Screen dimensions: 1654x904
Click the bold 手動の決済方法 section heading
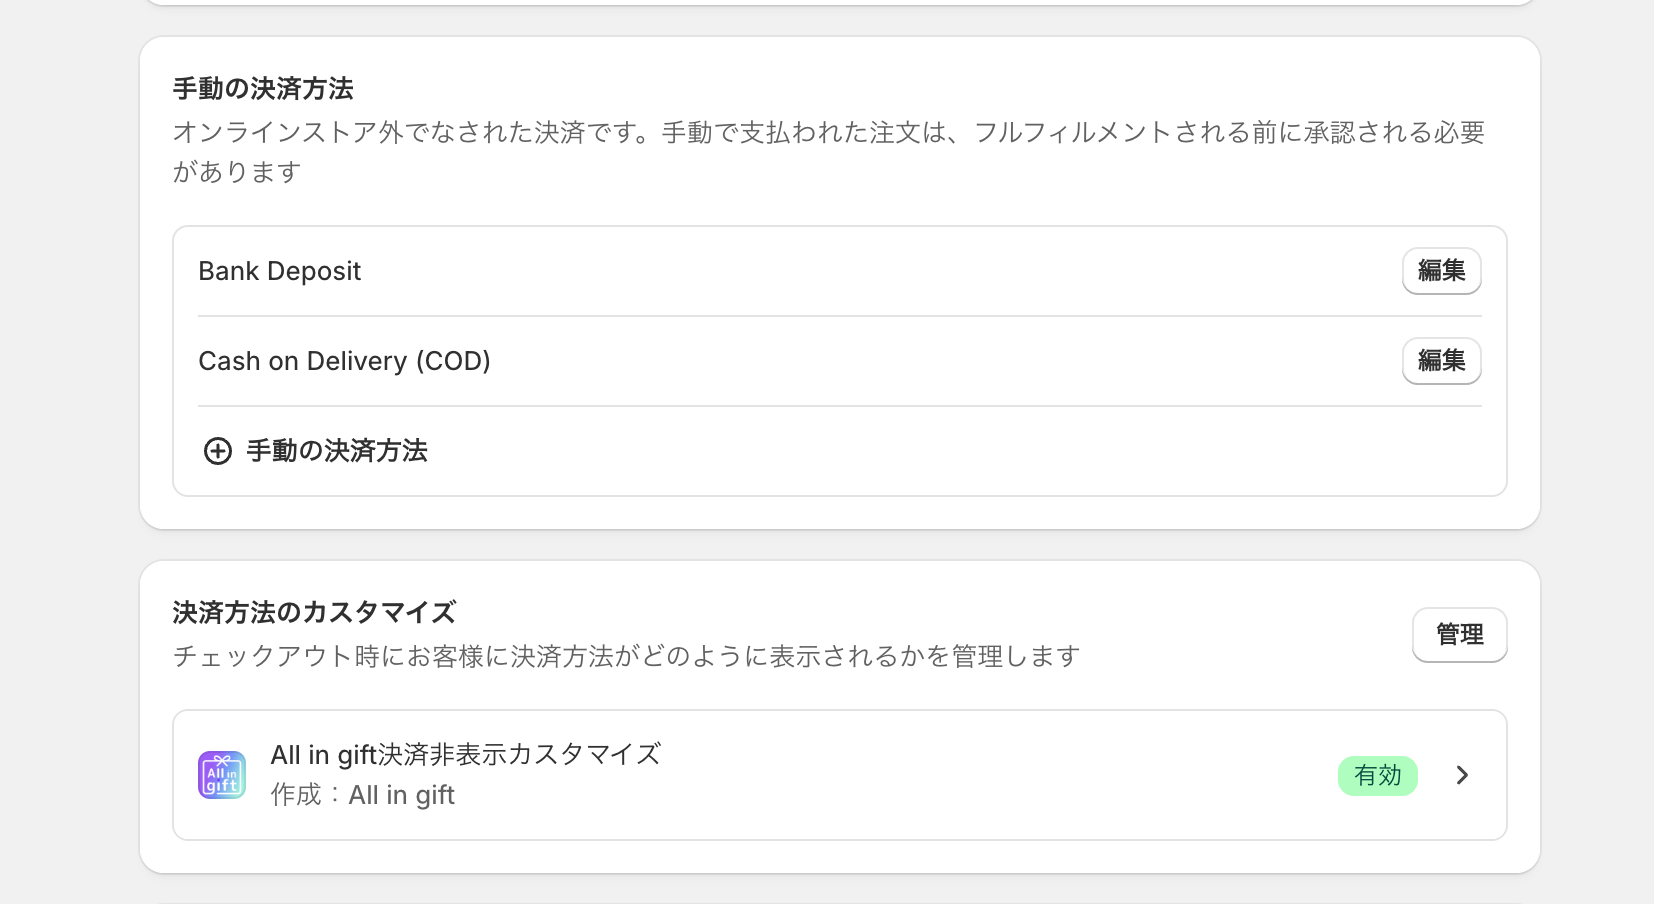263,89
